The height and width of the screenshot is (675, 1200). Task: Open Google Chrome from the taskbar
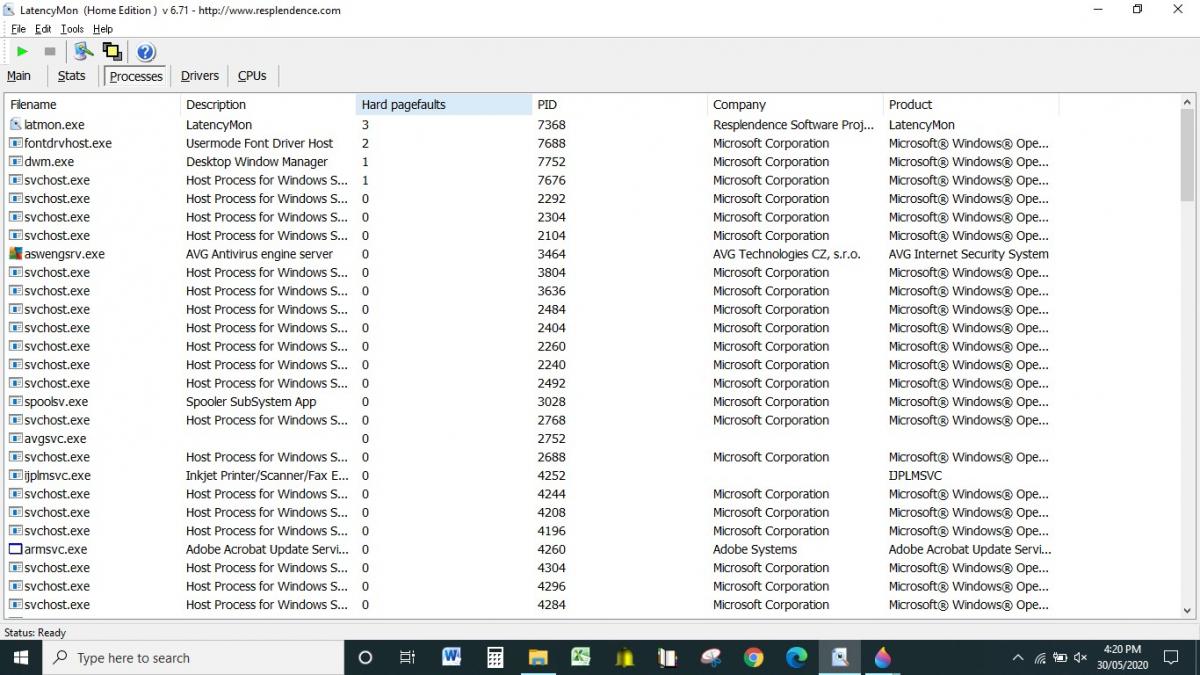(x=754, y=657)
